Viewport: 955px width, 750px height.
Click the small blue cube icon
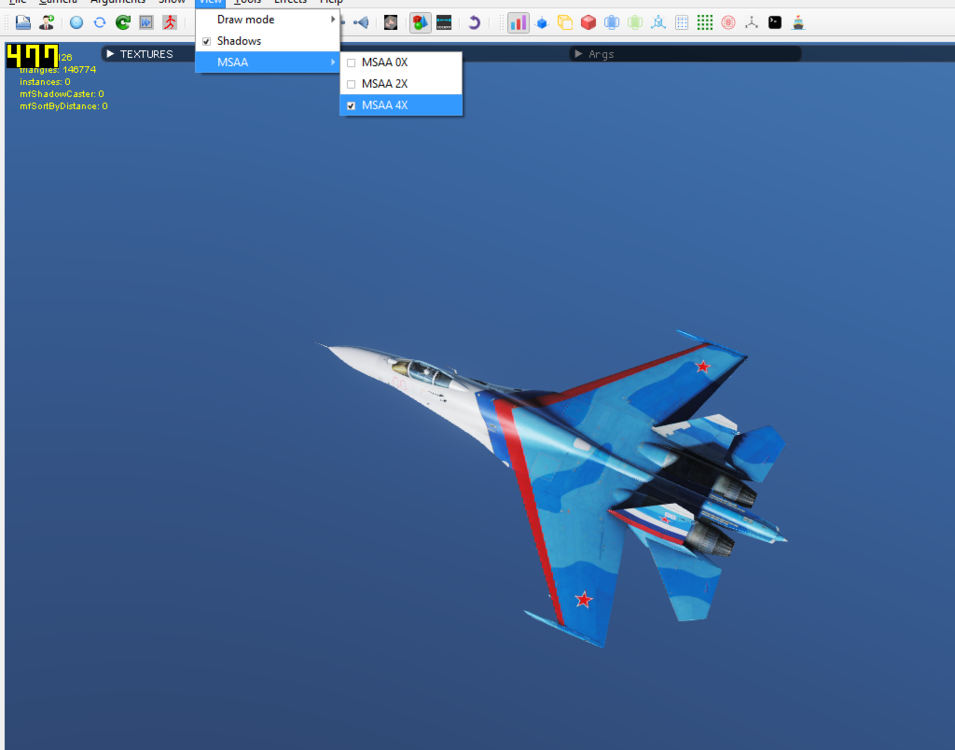pos(541,23)
